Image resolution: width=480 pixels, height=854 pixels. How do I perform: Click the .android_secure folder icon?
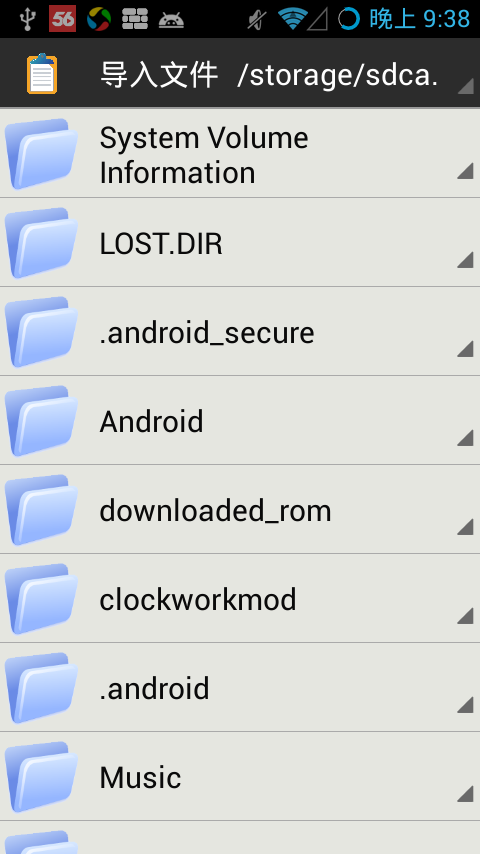pos(41,332)
